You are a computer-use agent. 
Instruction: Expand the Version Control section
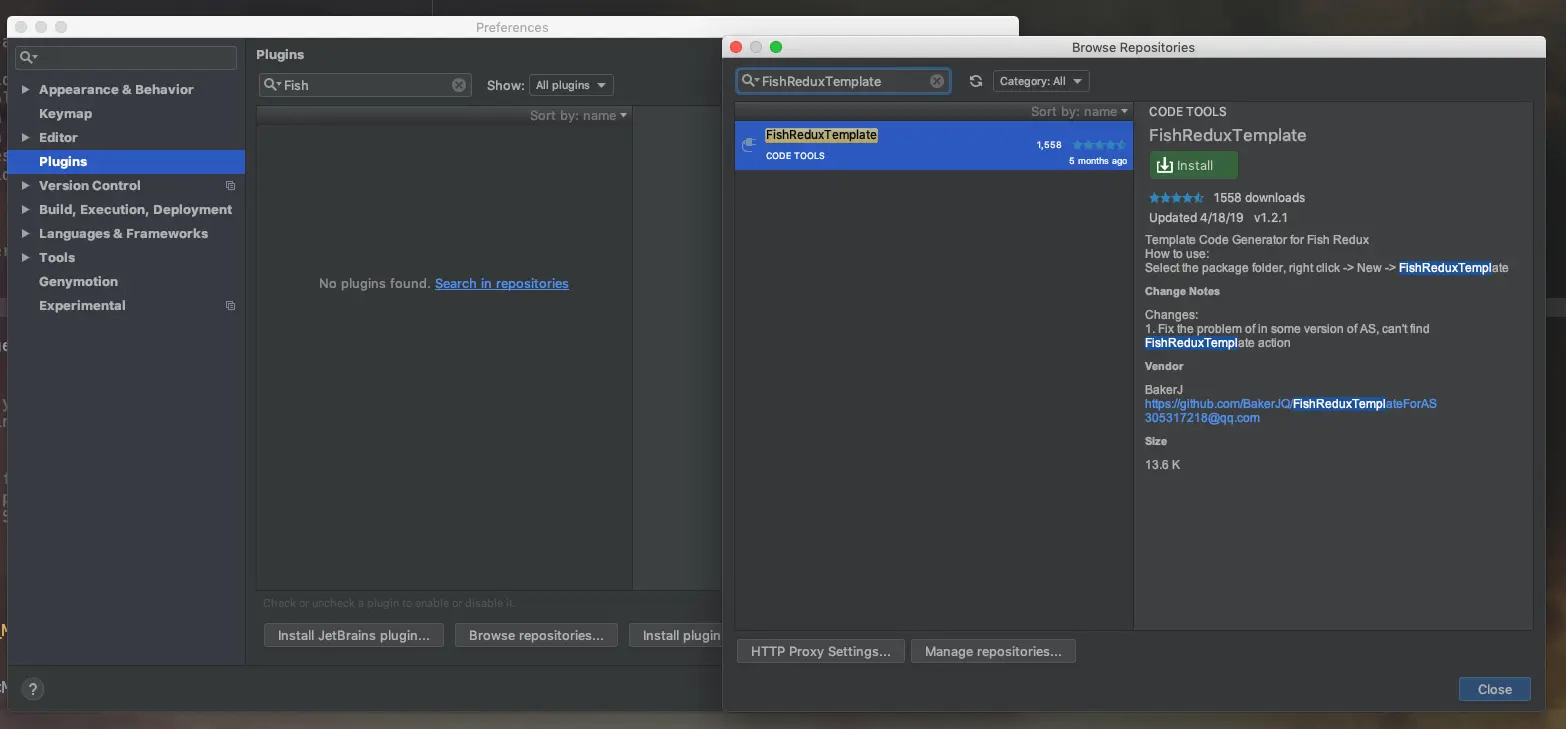coord(25,186)
